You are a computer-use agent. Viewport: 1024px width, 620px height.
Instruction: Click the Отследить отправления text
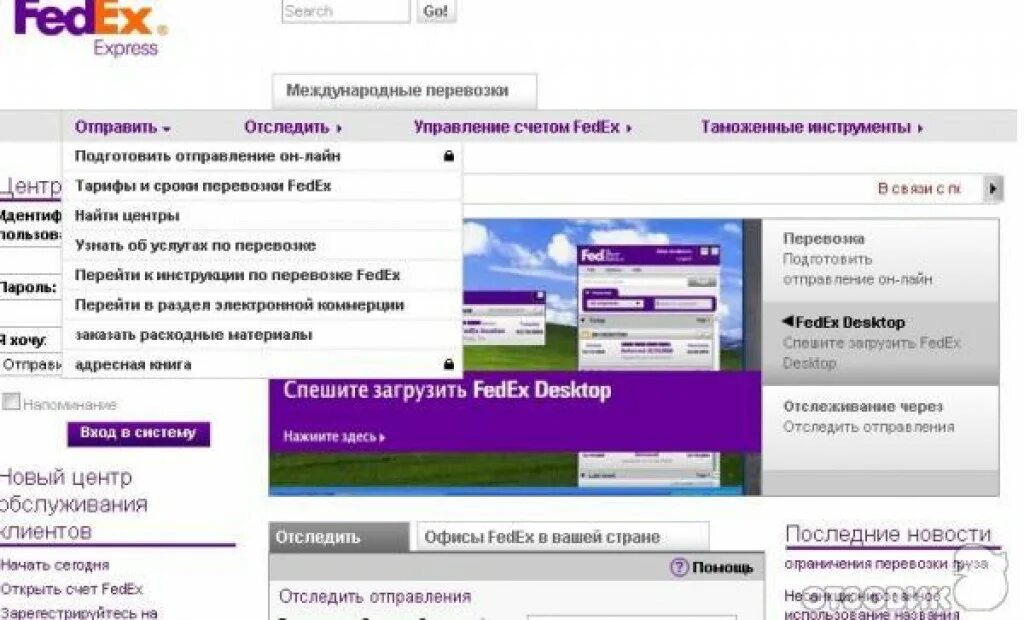(375, 596)
